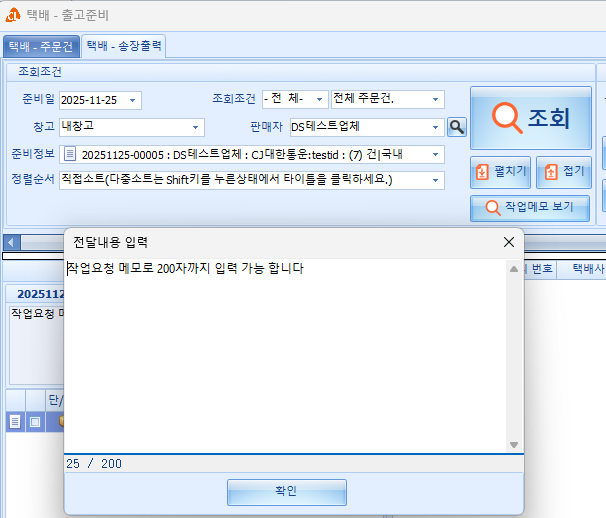Open the 전체 주문건 filter dropdown
Screen dimensions: 606x518
[x=436, y=100]
